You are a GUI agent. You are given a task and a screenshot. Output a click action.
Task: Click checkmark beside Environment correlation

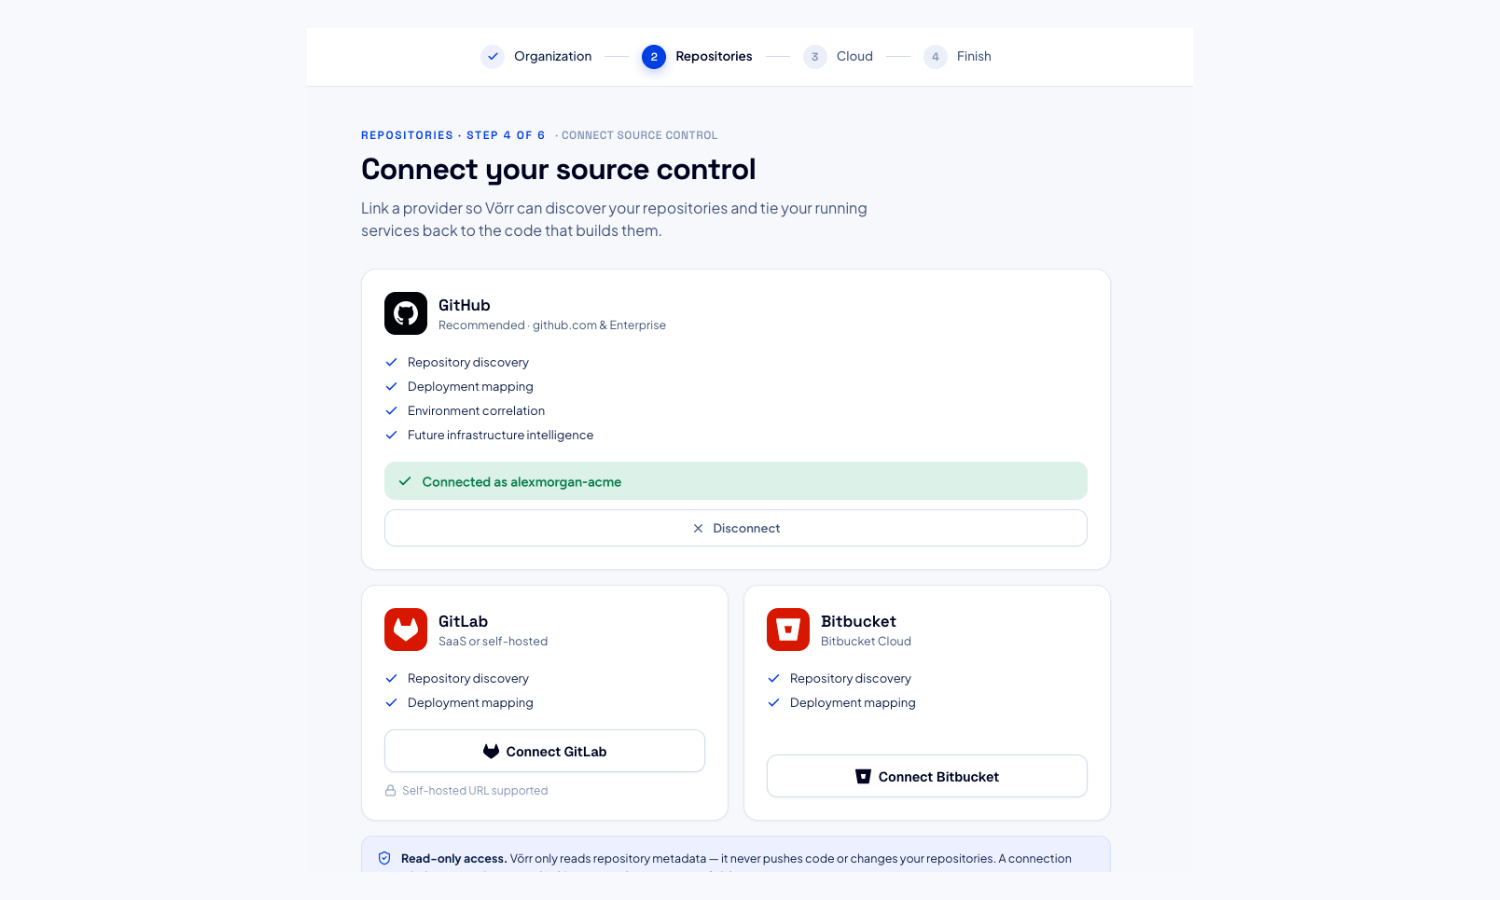click(x=391, y=411)
